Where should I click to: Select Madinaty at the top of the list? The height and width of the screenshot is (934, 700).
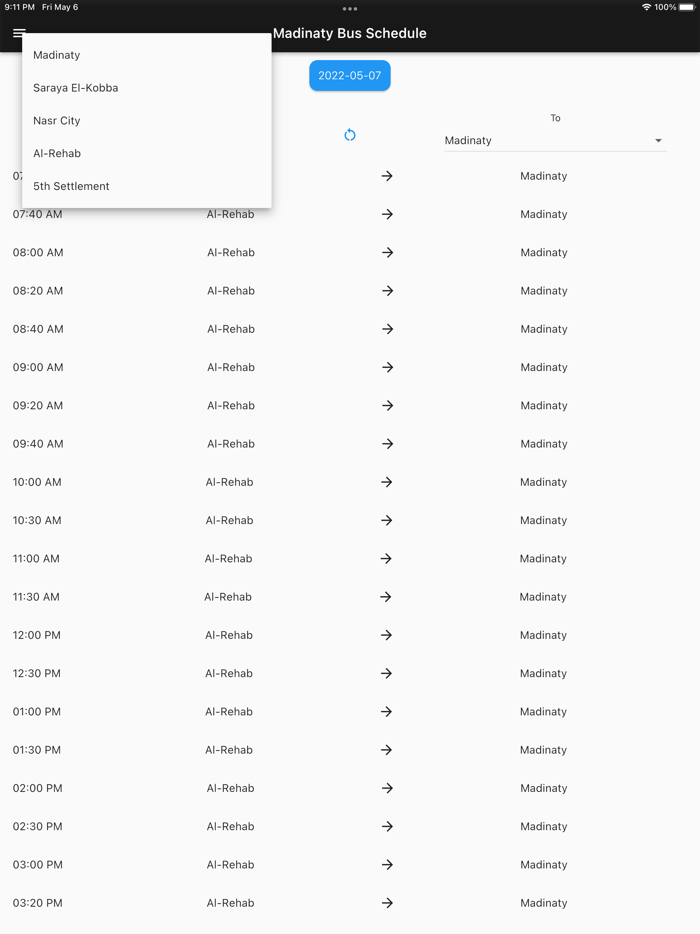point(57,55)
